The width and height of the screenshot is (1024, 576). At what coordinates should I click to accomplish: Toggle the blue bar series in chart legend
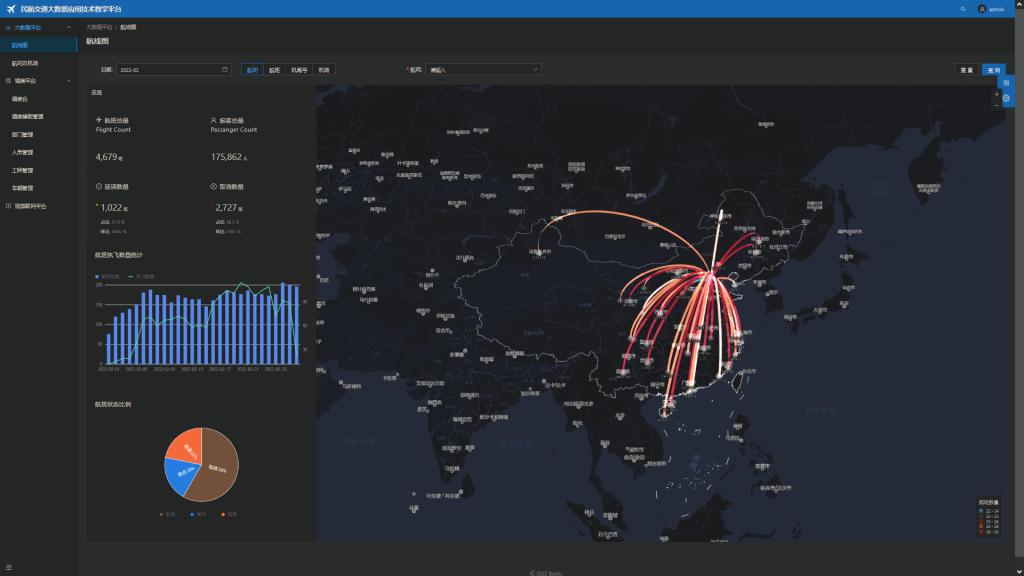109,275
